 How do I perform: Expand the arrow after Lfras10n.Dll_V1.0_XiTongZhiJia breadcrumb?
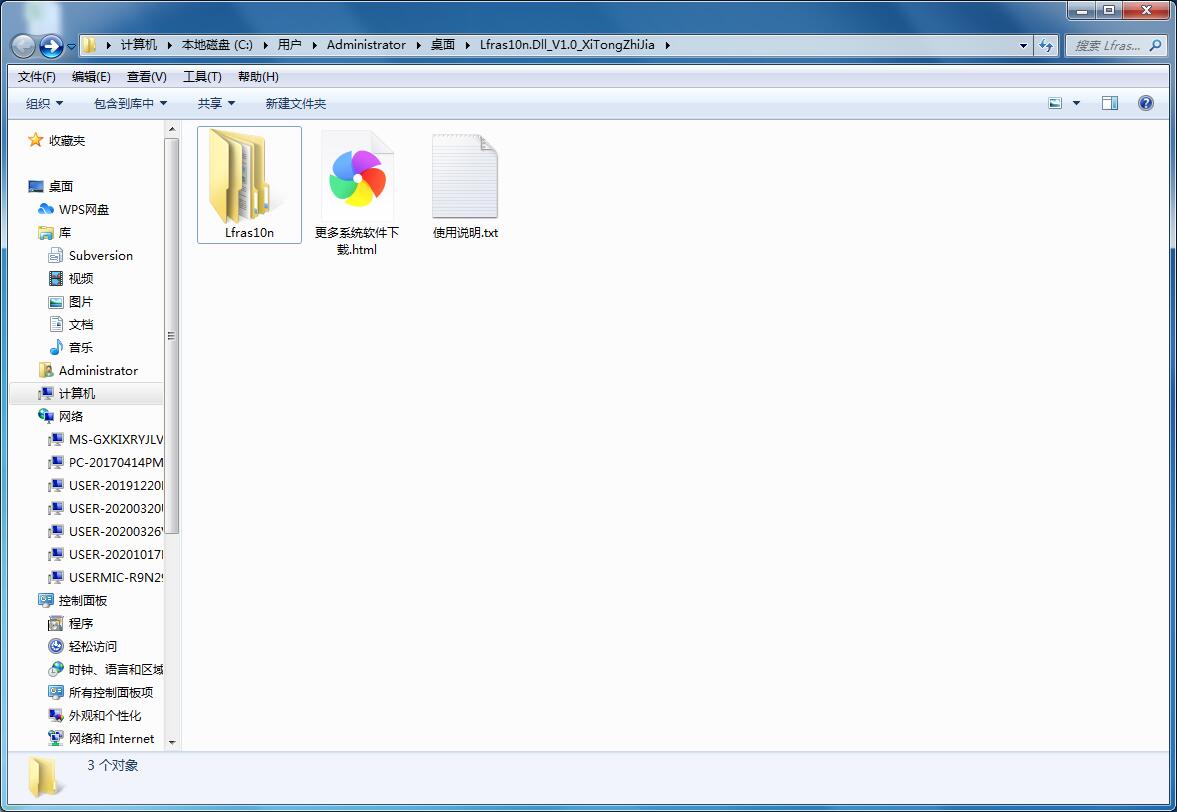(x=667, y=45)
